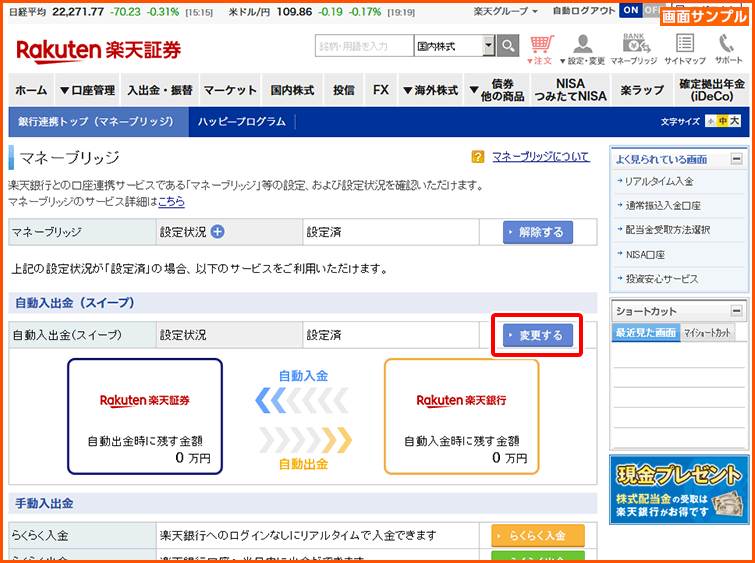Collapse the ショートカット panel
Screen dimensions: 755x563
(x=736, y=311)
